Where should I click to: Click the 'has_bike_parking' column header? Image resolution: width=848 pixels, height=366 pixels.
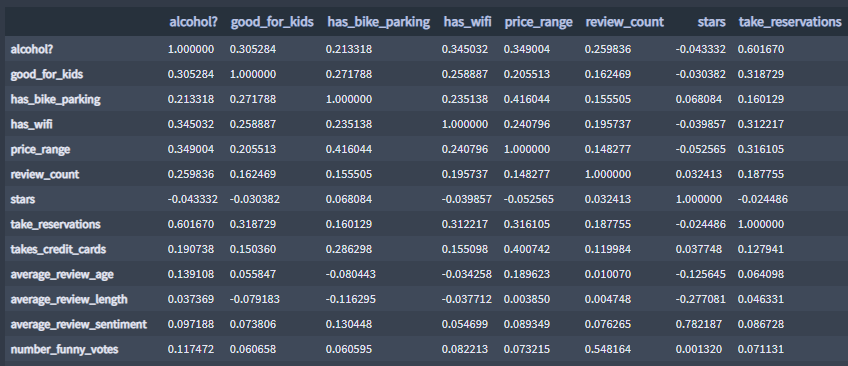pyautogui.click(x=379, y=22)
